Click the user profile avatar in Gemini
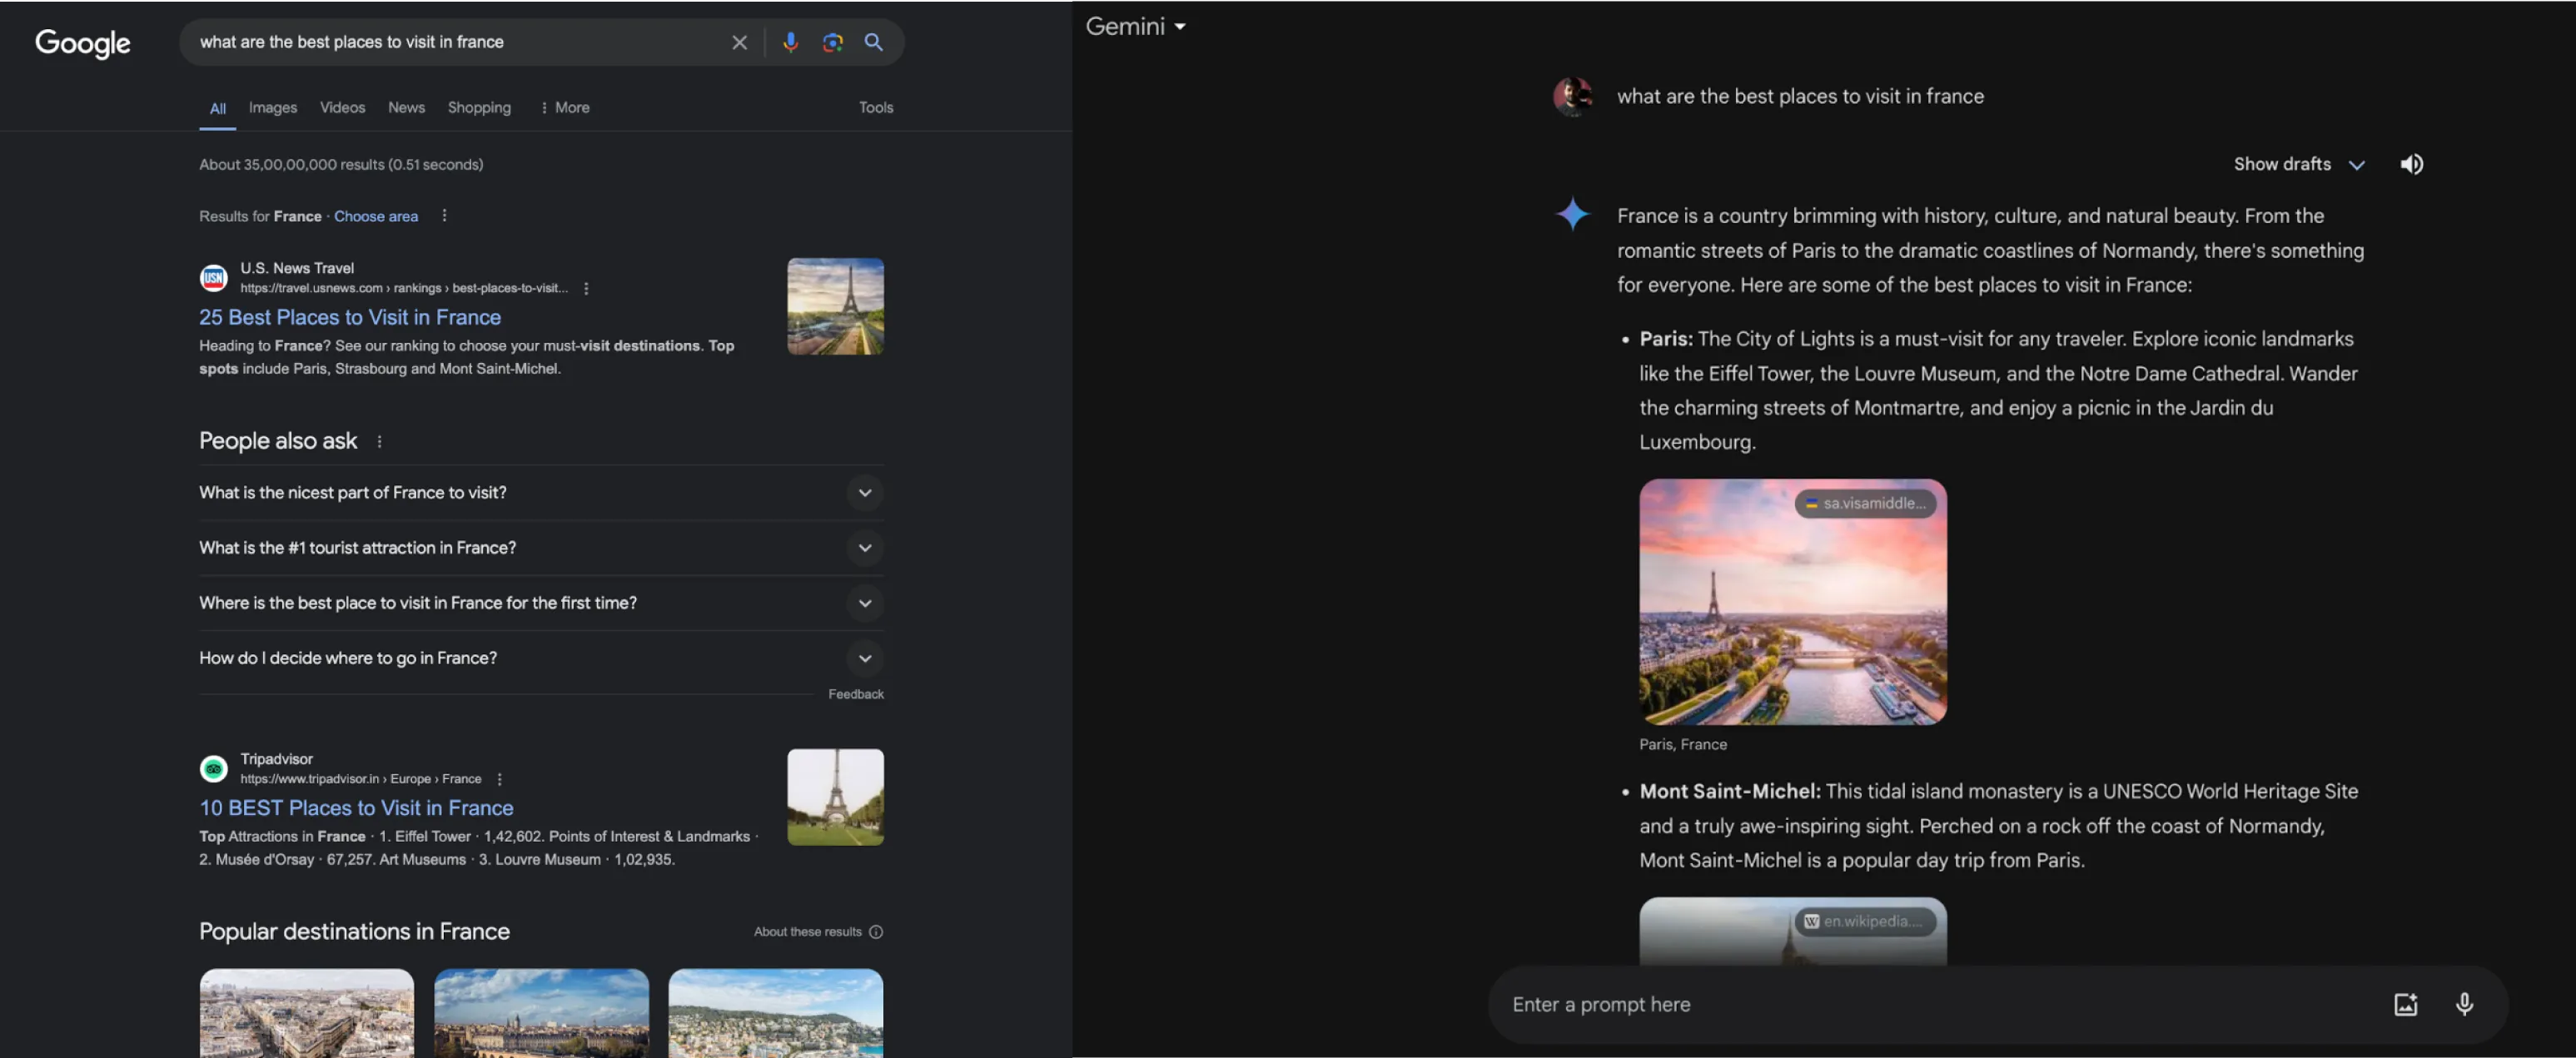The image size is (2576, 1058). click(1572, 96)
